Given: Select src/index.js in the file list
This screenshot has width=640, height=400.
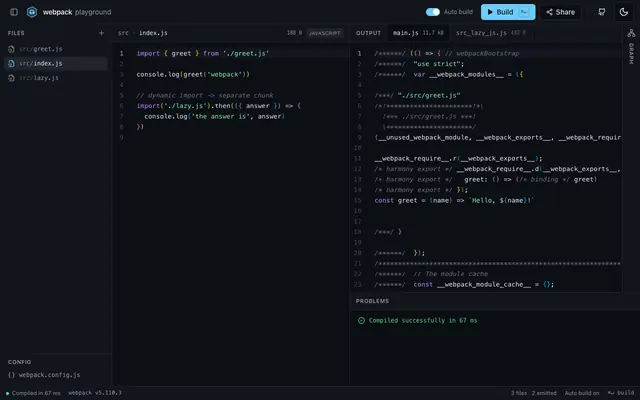Looking at the screenshot, I should click(x=56, y=63).
